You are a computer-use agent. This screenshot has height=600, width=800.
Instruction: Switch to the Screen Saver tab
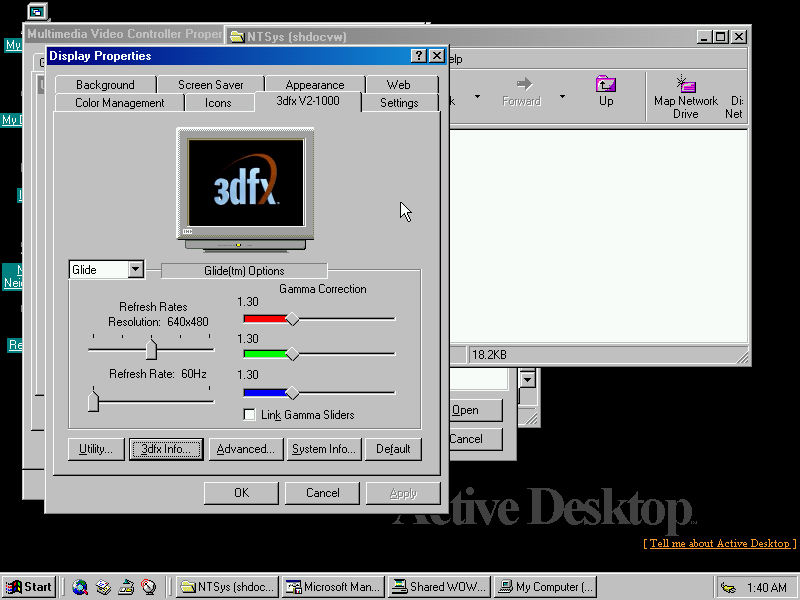coord(210,85)
